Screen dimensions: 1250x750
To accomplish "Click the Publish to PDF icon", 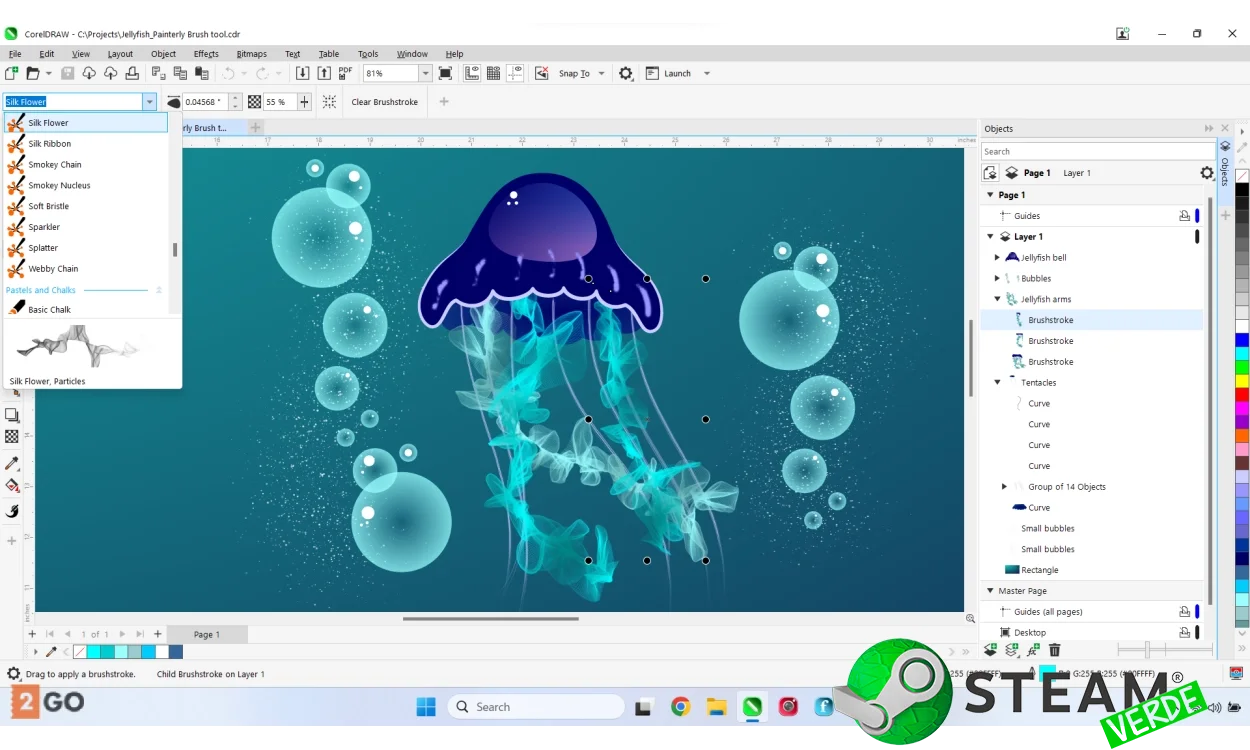I will click(345, 73).
